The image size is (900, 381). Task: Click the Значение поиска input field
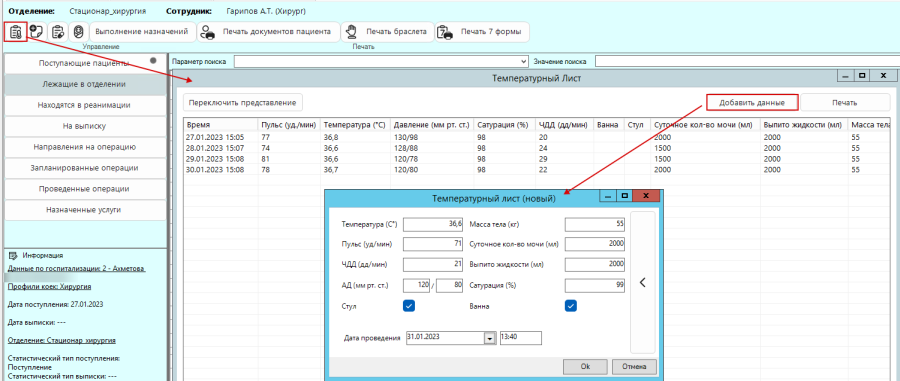point(747,61)
